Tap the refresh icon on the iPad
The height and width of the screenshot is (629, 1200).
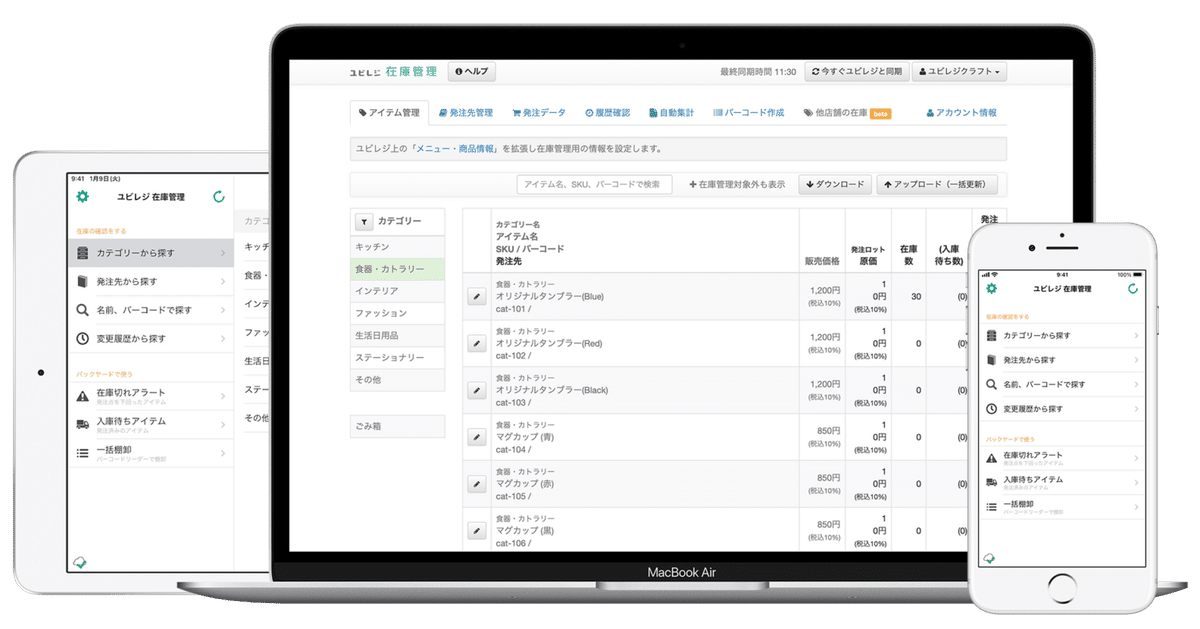(x=219, y=197)
